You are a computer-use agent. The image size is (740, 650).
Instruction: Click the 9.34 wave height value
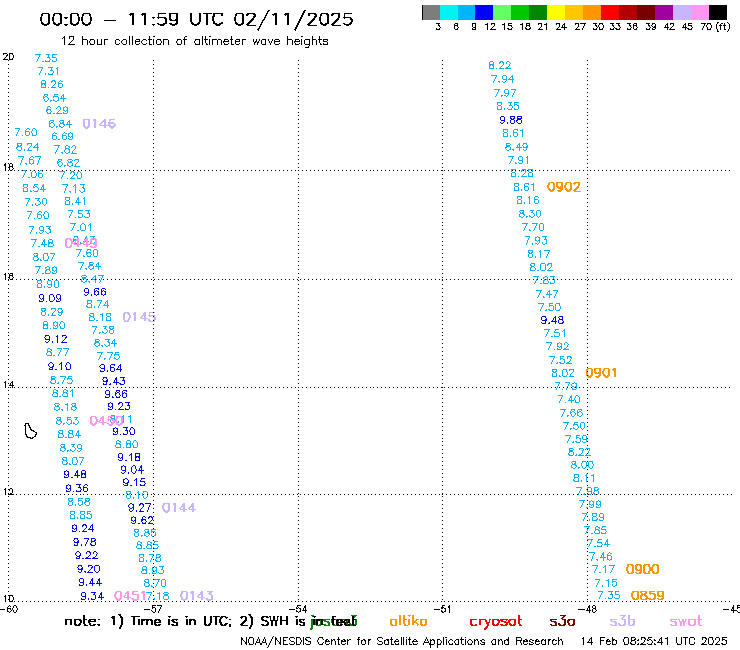coord(92,596)
